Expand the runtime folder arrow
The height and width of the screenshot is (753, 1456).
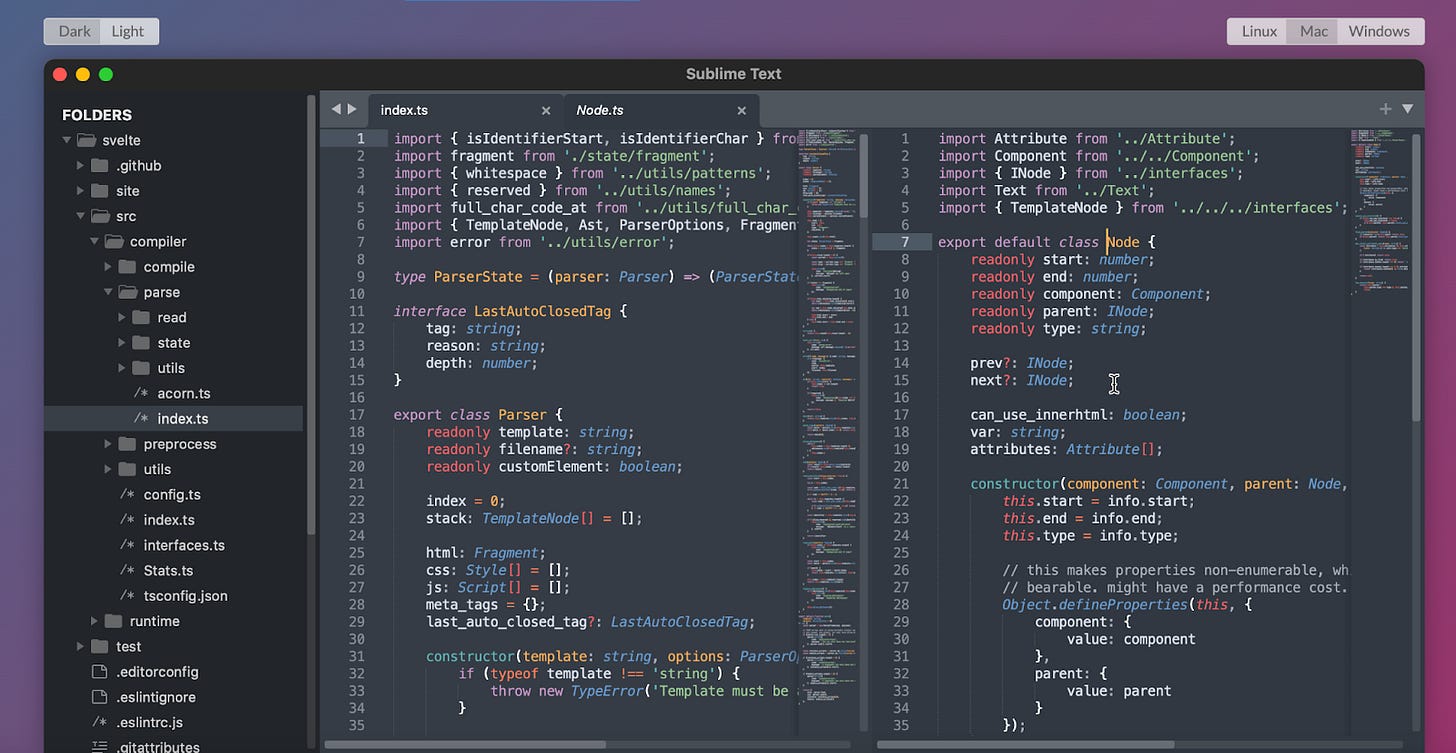pyautogui.click(x=94, y=621)
